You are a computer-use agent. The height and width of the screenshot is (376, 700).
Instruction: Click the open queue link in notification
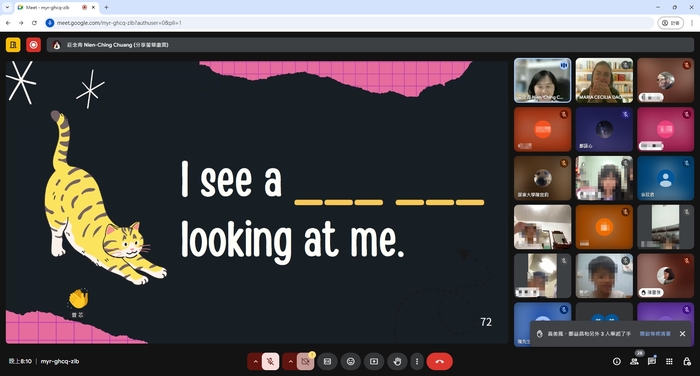pyautogui.click(x=655, y=334)
